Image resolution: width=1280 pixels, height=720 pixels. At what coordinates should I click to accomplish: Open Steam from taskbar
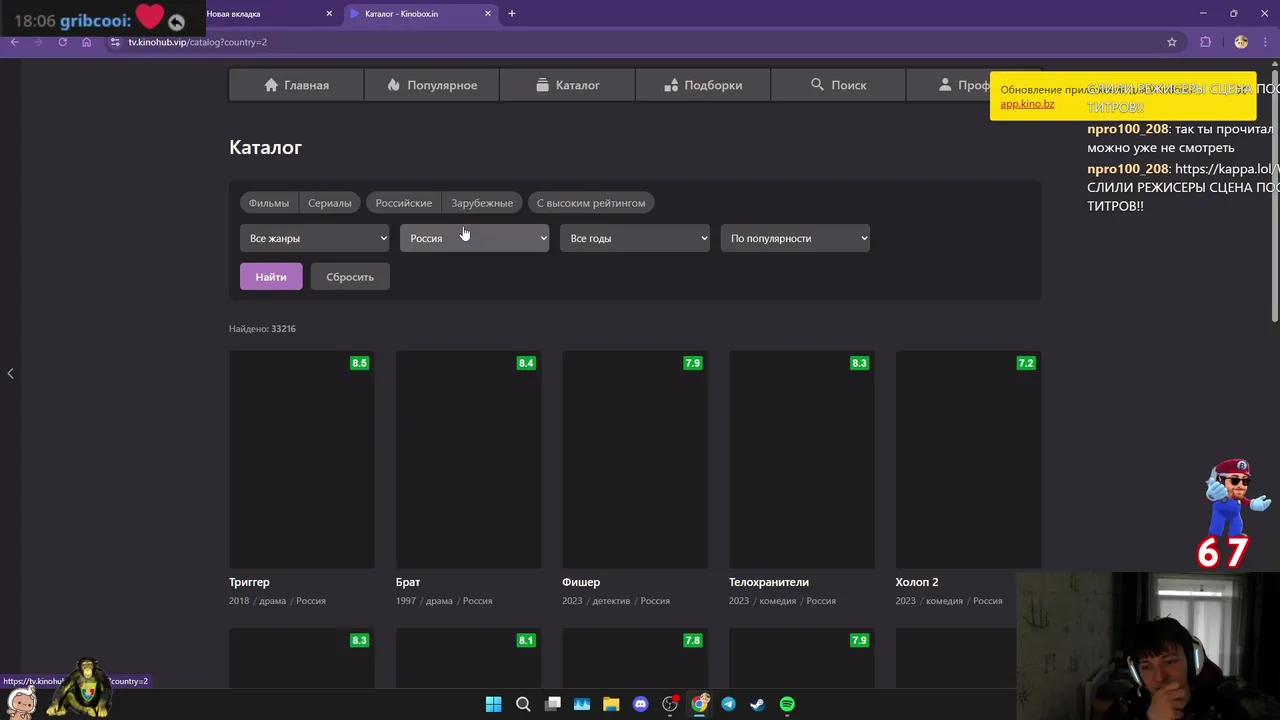pyautogui.click(x=758, y=704)
